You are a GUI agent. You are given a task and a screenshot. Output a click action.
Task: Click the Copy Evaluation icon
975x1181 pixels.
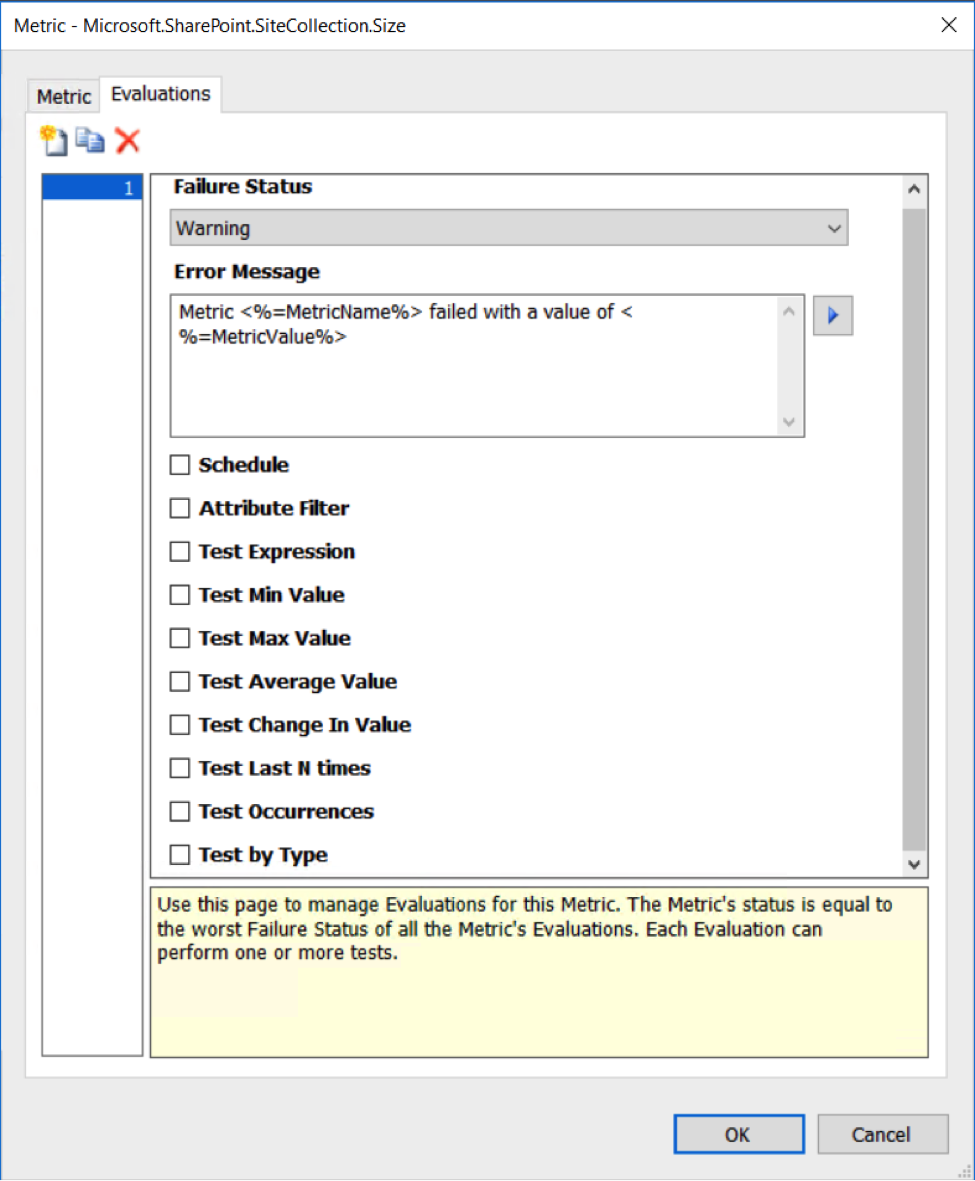point(90,140)
